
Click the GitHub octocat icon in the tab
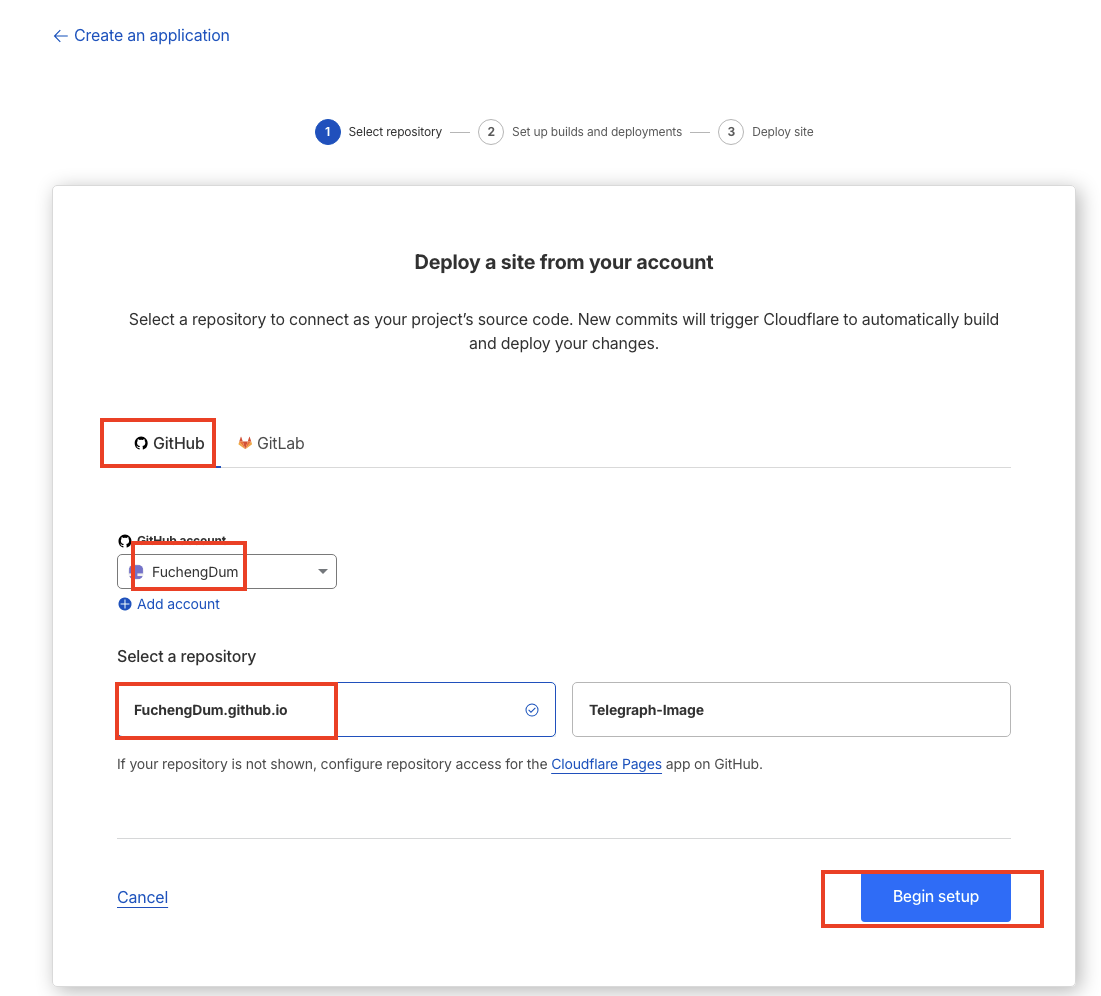(x=141, y=443)
